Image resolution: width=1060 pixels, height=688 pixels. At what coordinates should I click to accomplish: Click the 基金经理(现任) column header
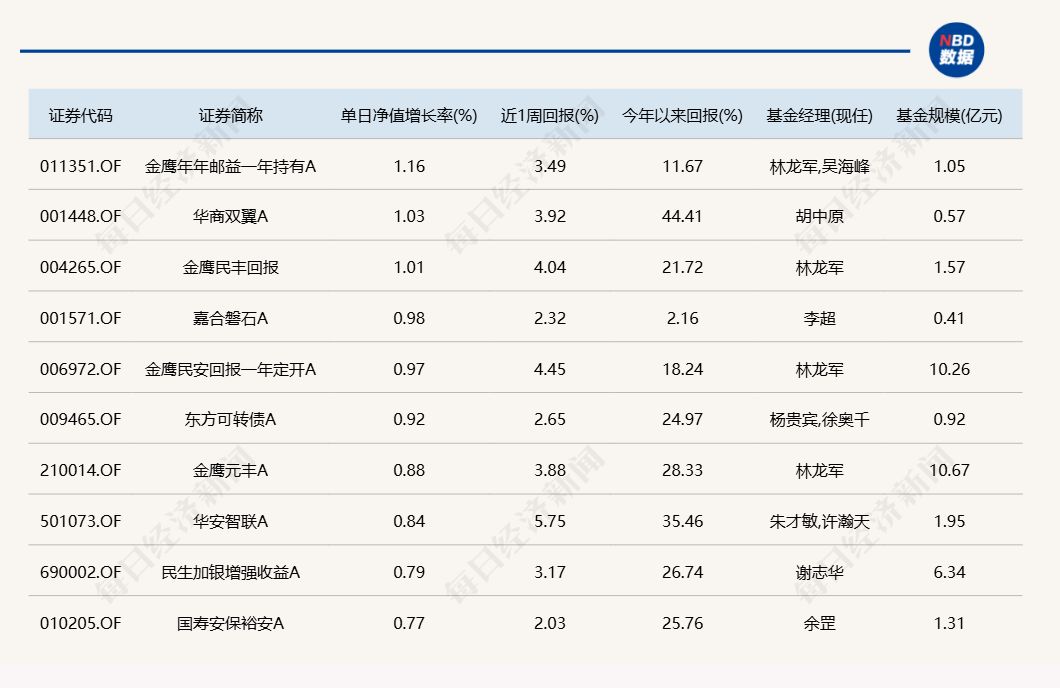(x=819, y=115)
